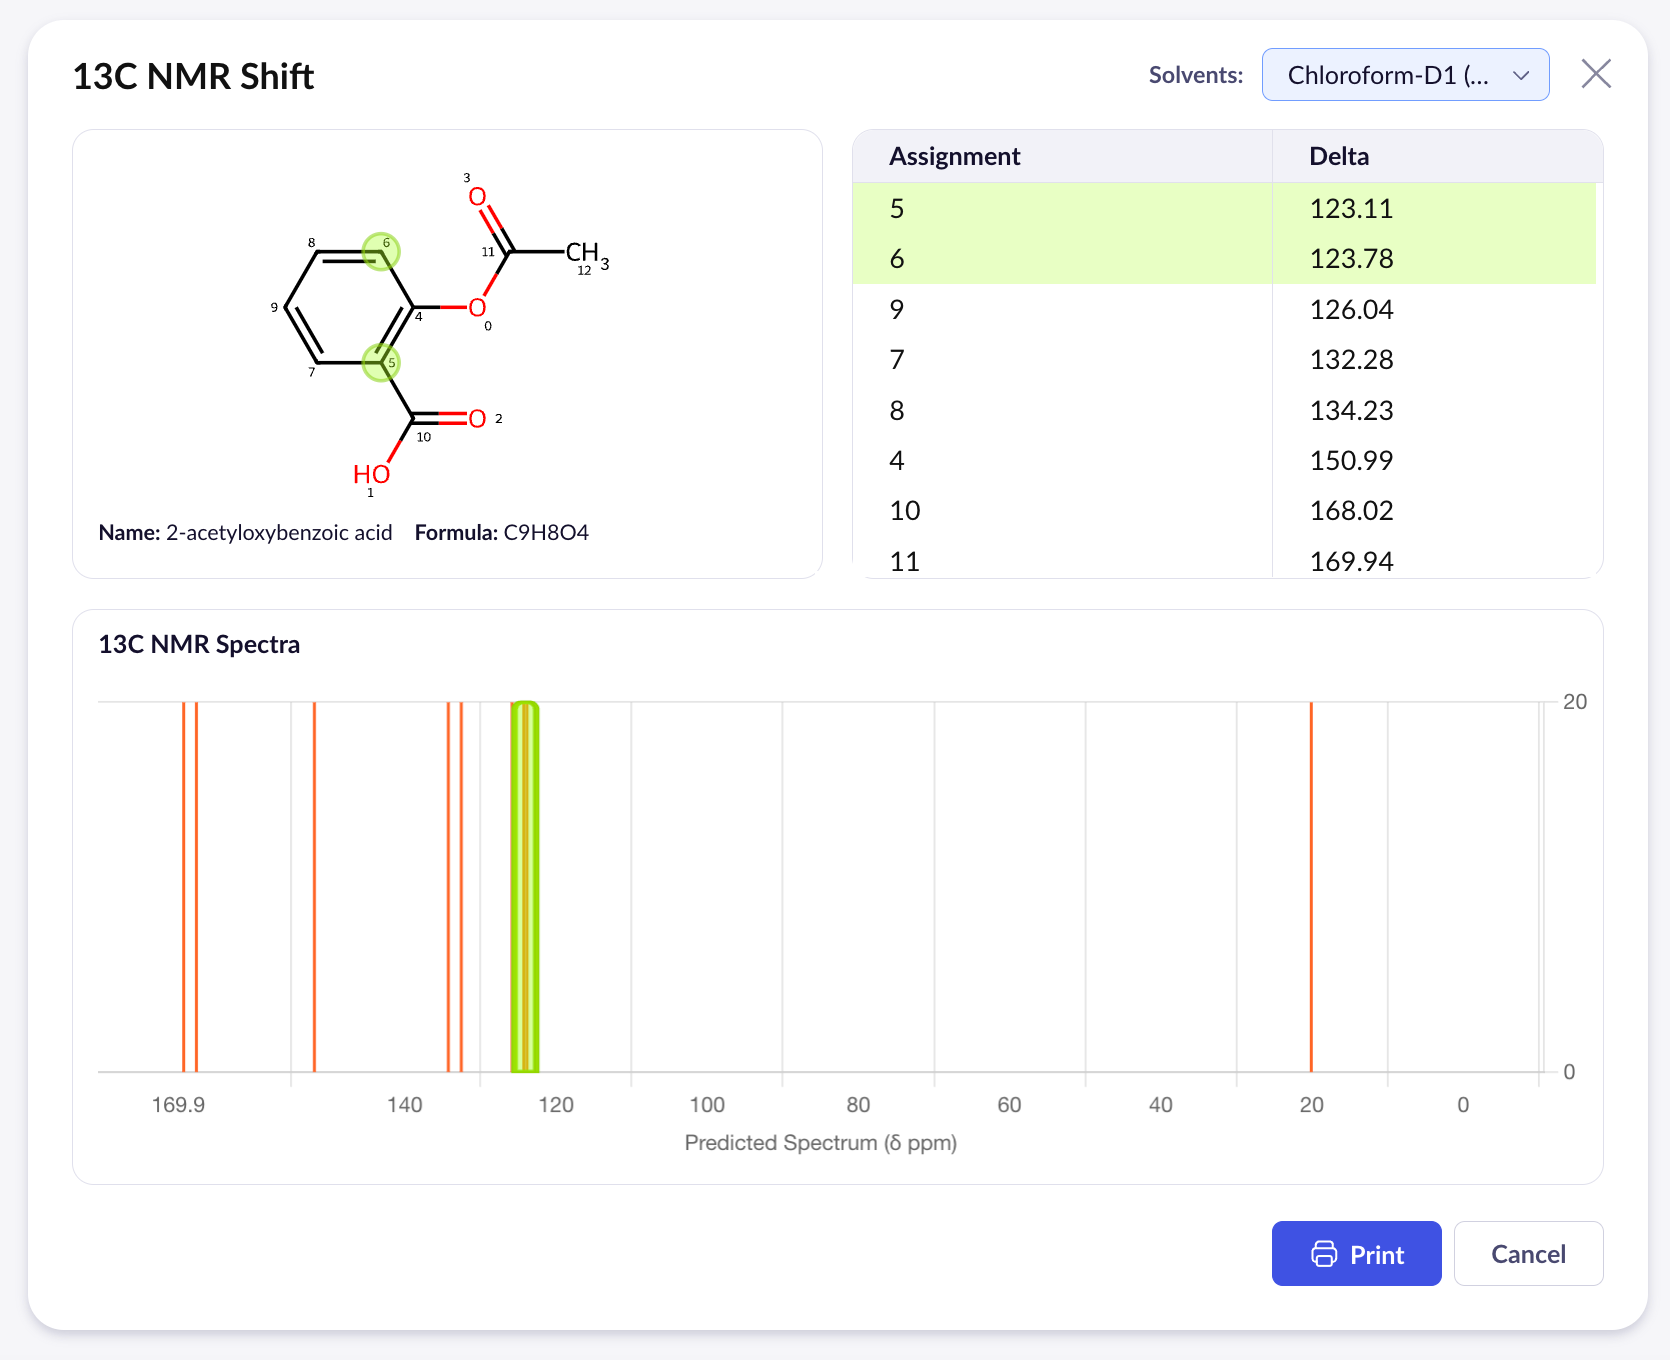Select the CH3 group in the molecule
1670x1360 pixels.
pos(584,253)
